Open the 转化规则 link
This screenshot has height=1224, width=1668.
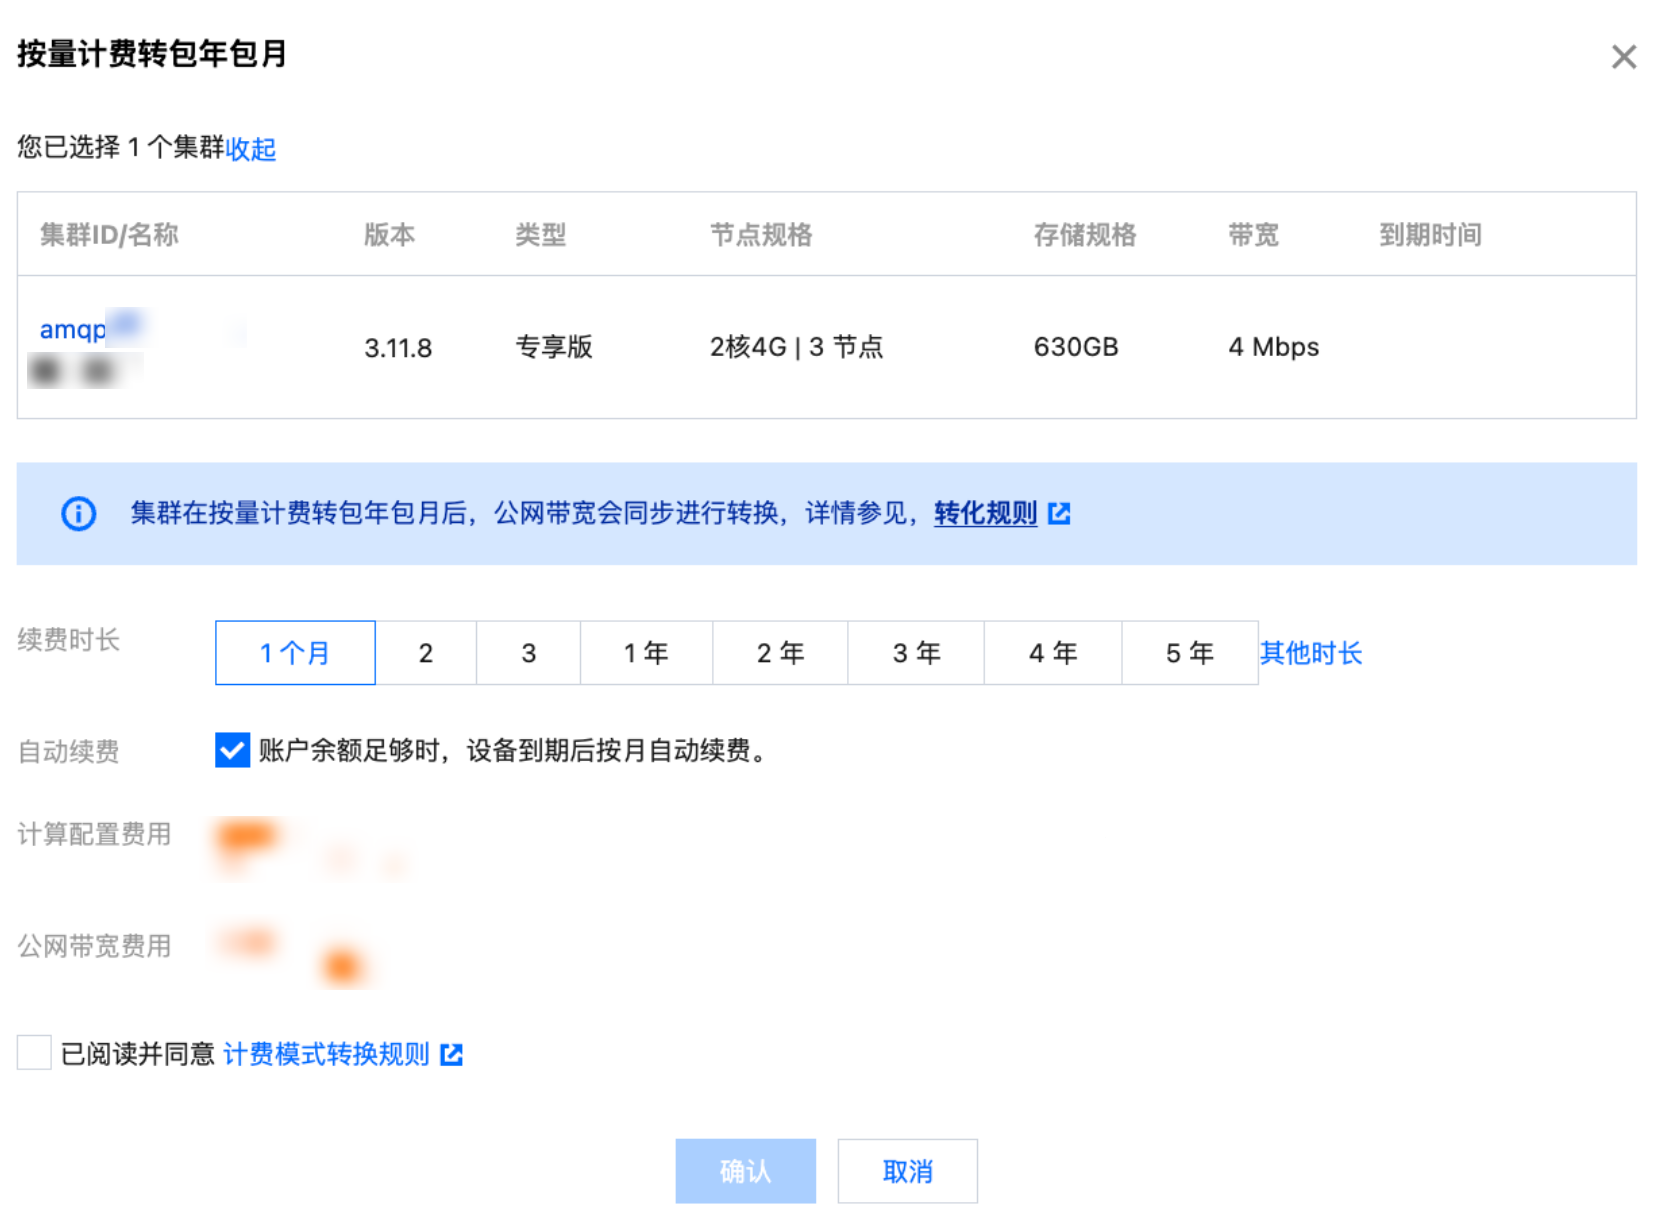click(985, 513)
